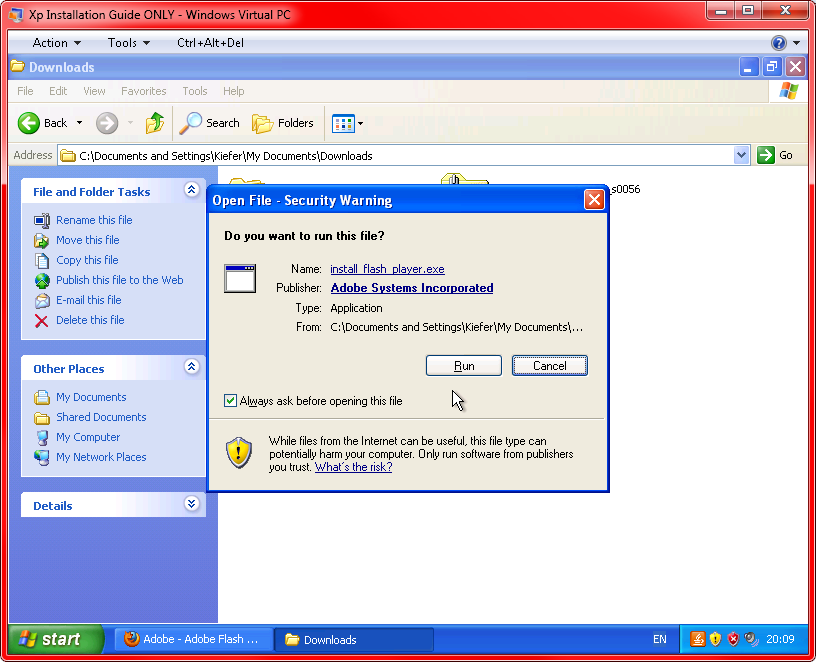Click the E-mail envelope icon

(x=42, y=301)
